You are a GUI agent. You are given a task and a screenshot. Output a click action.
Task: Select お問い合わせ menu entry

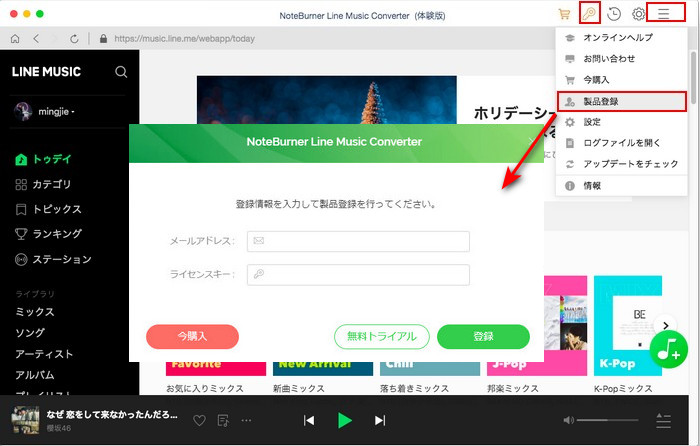pyautogui.click(x=621, y=58)
